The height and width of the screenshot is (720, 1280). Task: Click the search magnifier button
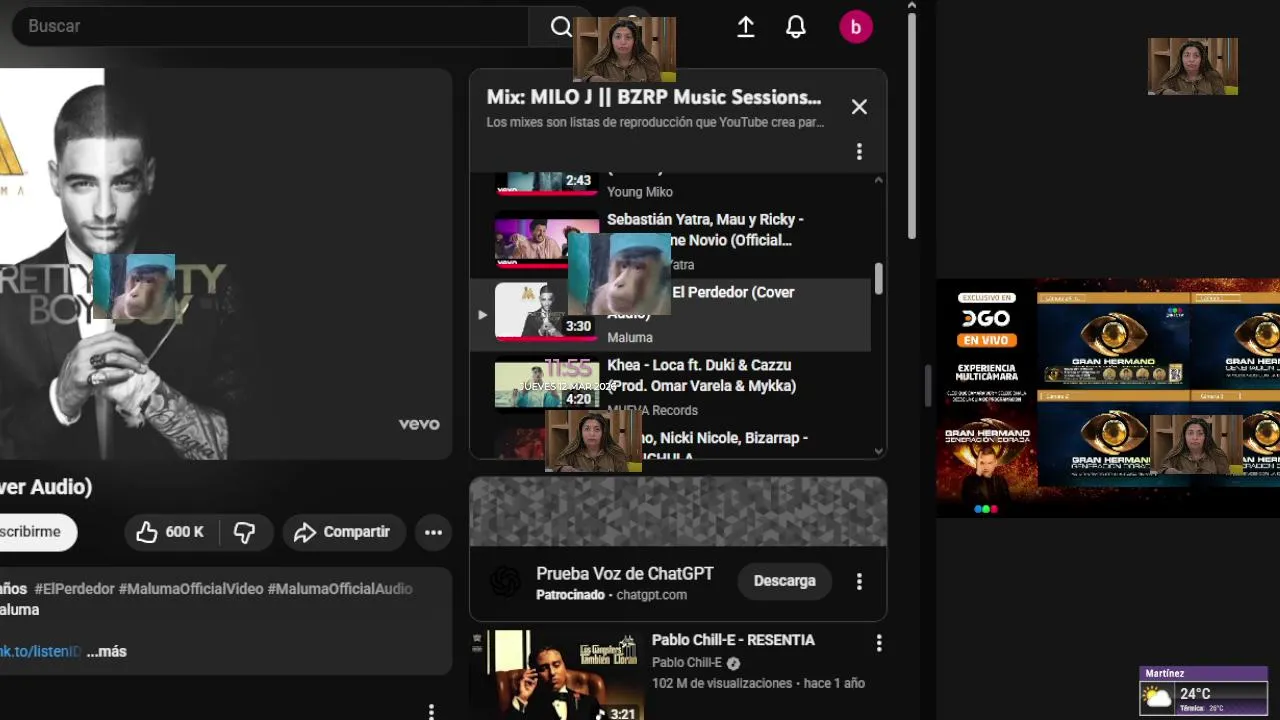[561, 27]
